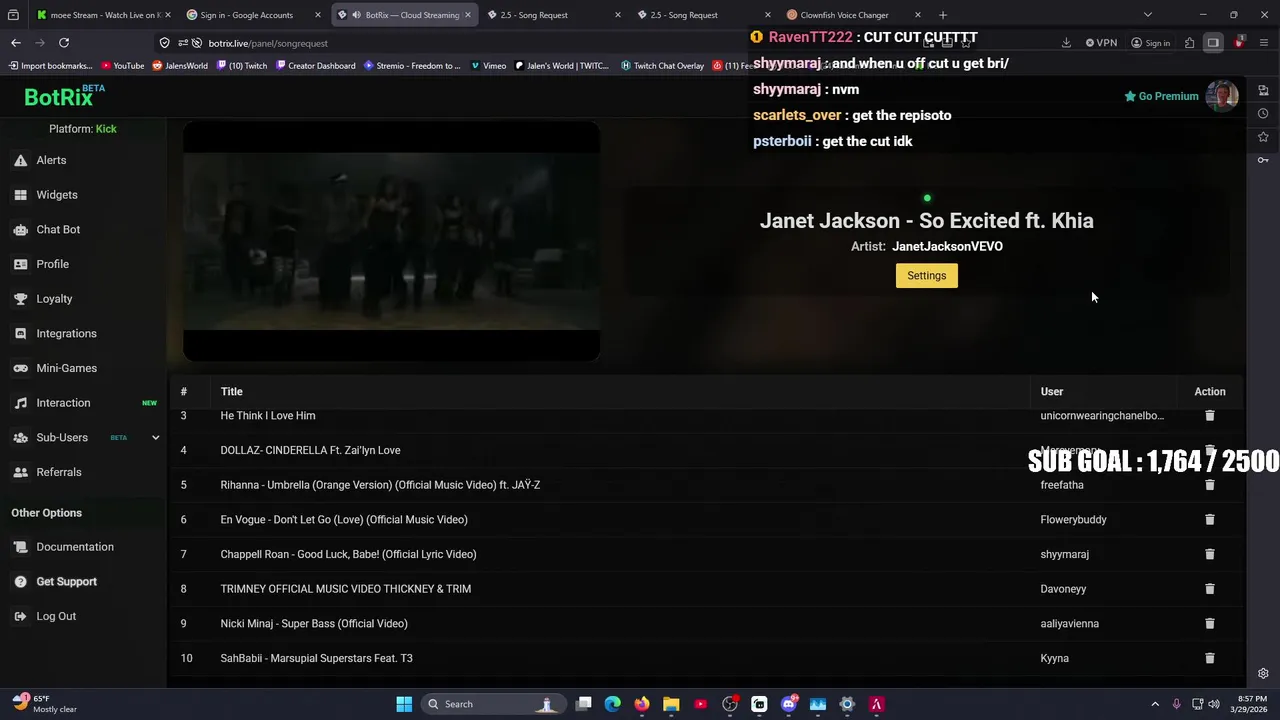
Task: Click the browser reload button
Action: (x=64, y=43)
